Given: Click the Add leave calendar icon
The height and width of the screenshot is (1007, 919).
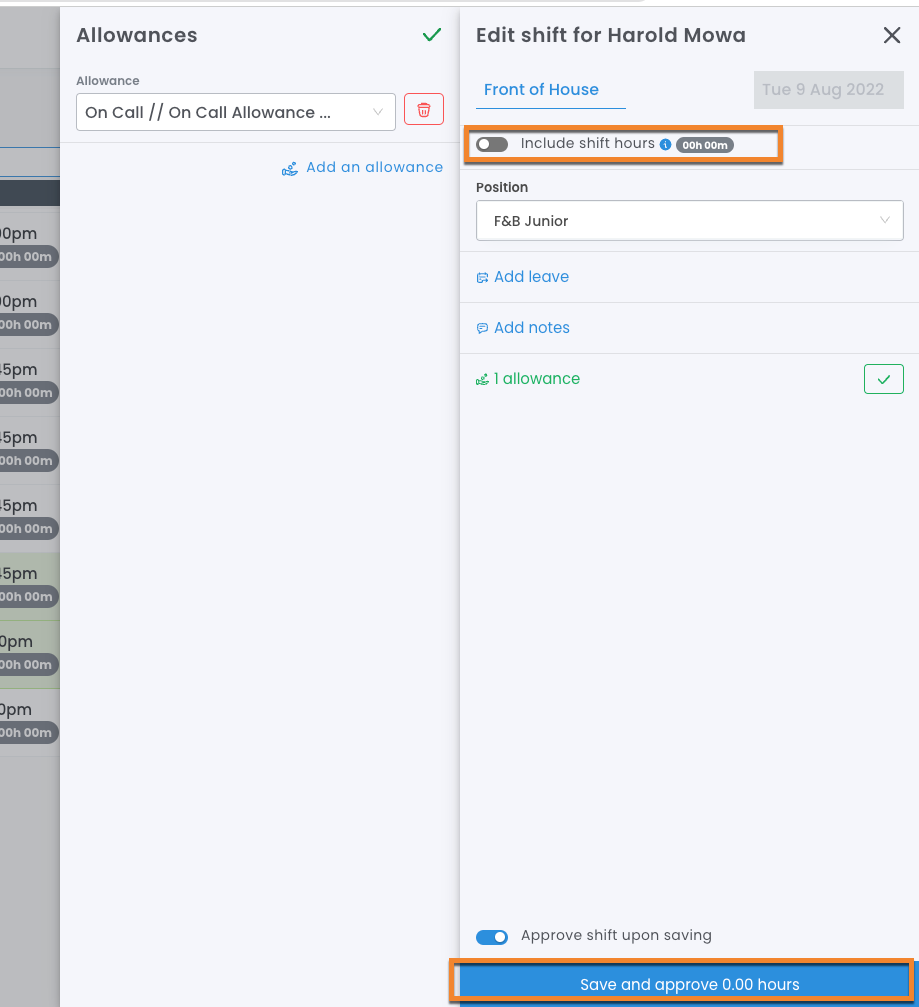Looking at the screenshot, I should click(482, 278).
